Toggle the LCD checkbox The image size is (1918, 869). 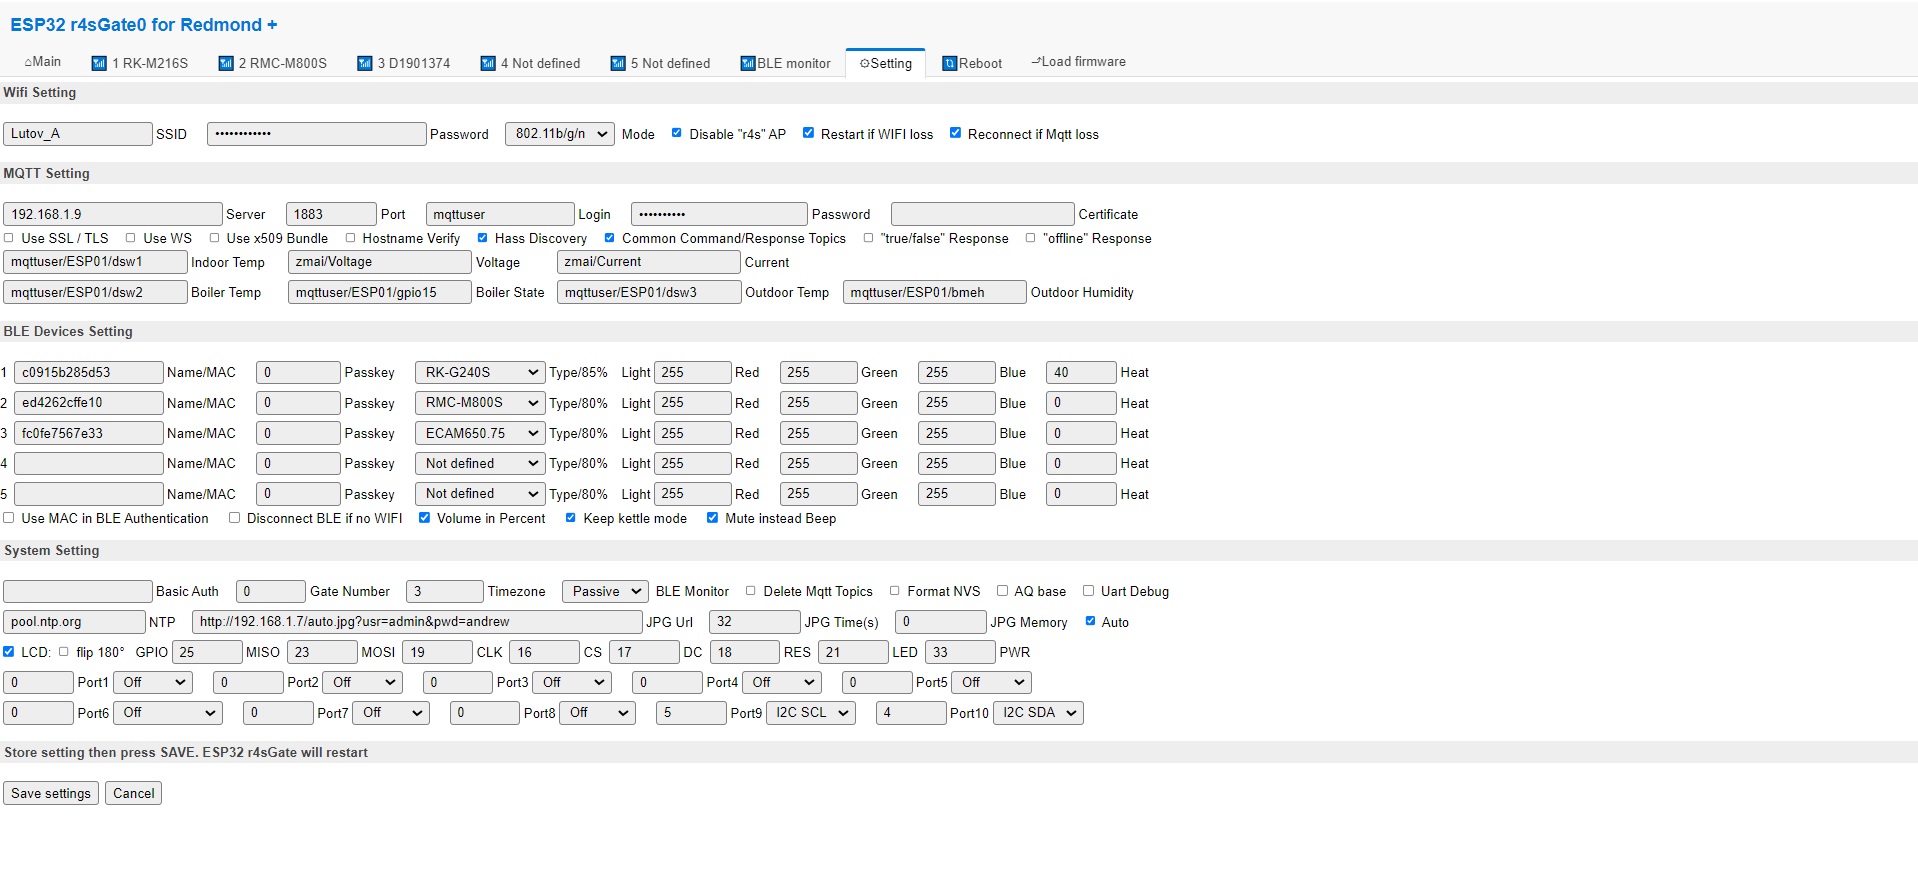coord(9,652)
